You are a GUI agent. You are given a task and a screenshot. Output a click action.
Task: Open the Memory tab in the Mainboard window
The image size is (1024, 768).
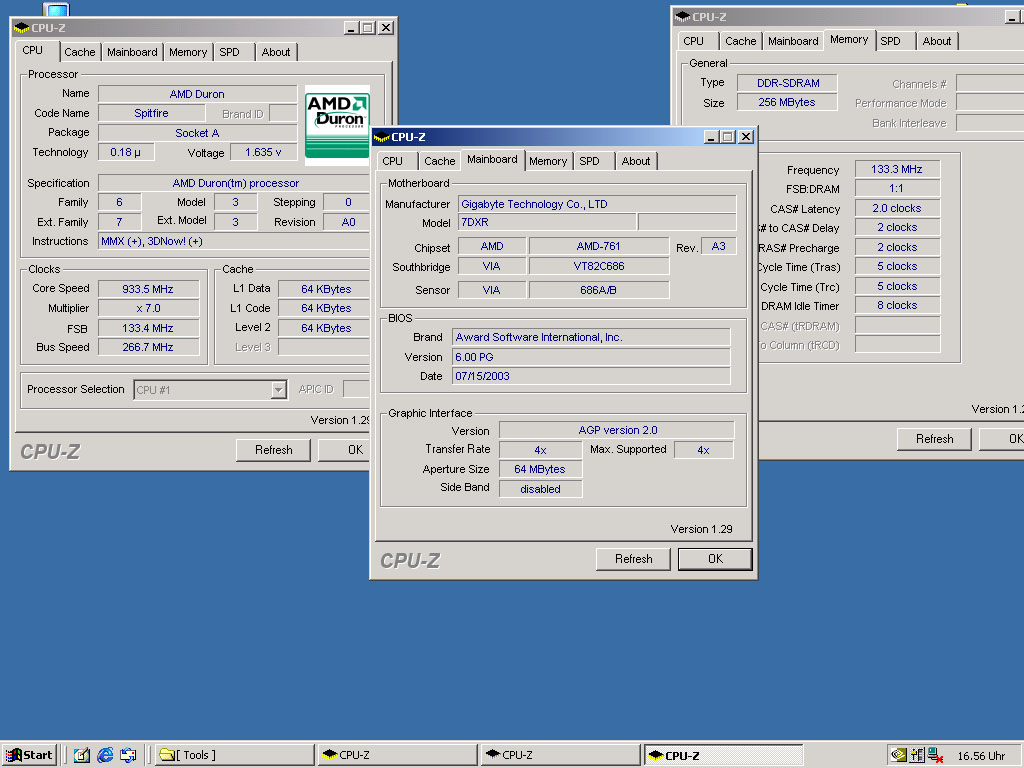pos(548,161)
